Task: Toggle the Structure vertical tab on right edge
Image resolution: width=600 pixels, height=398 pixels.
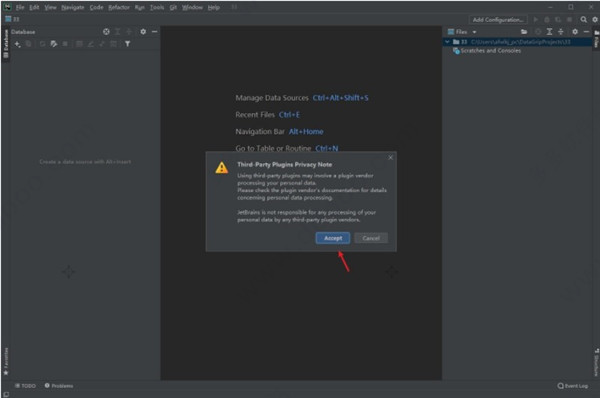Action: [x=596, y=362]
